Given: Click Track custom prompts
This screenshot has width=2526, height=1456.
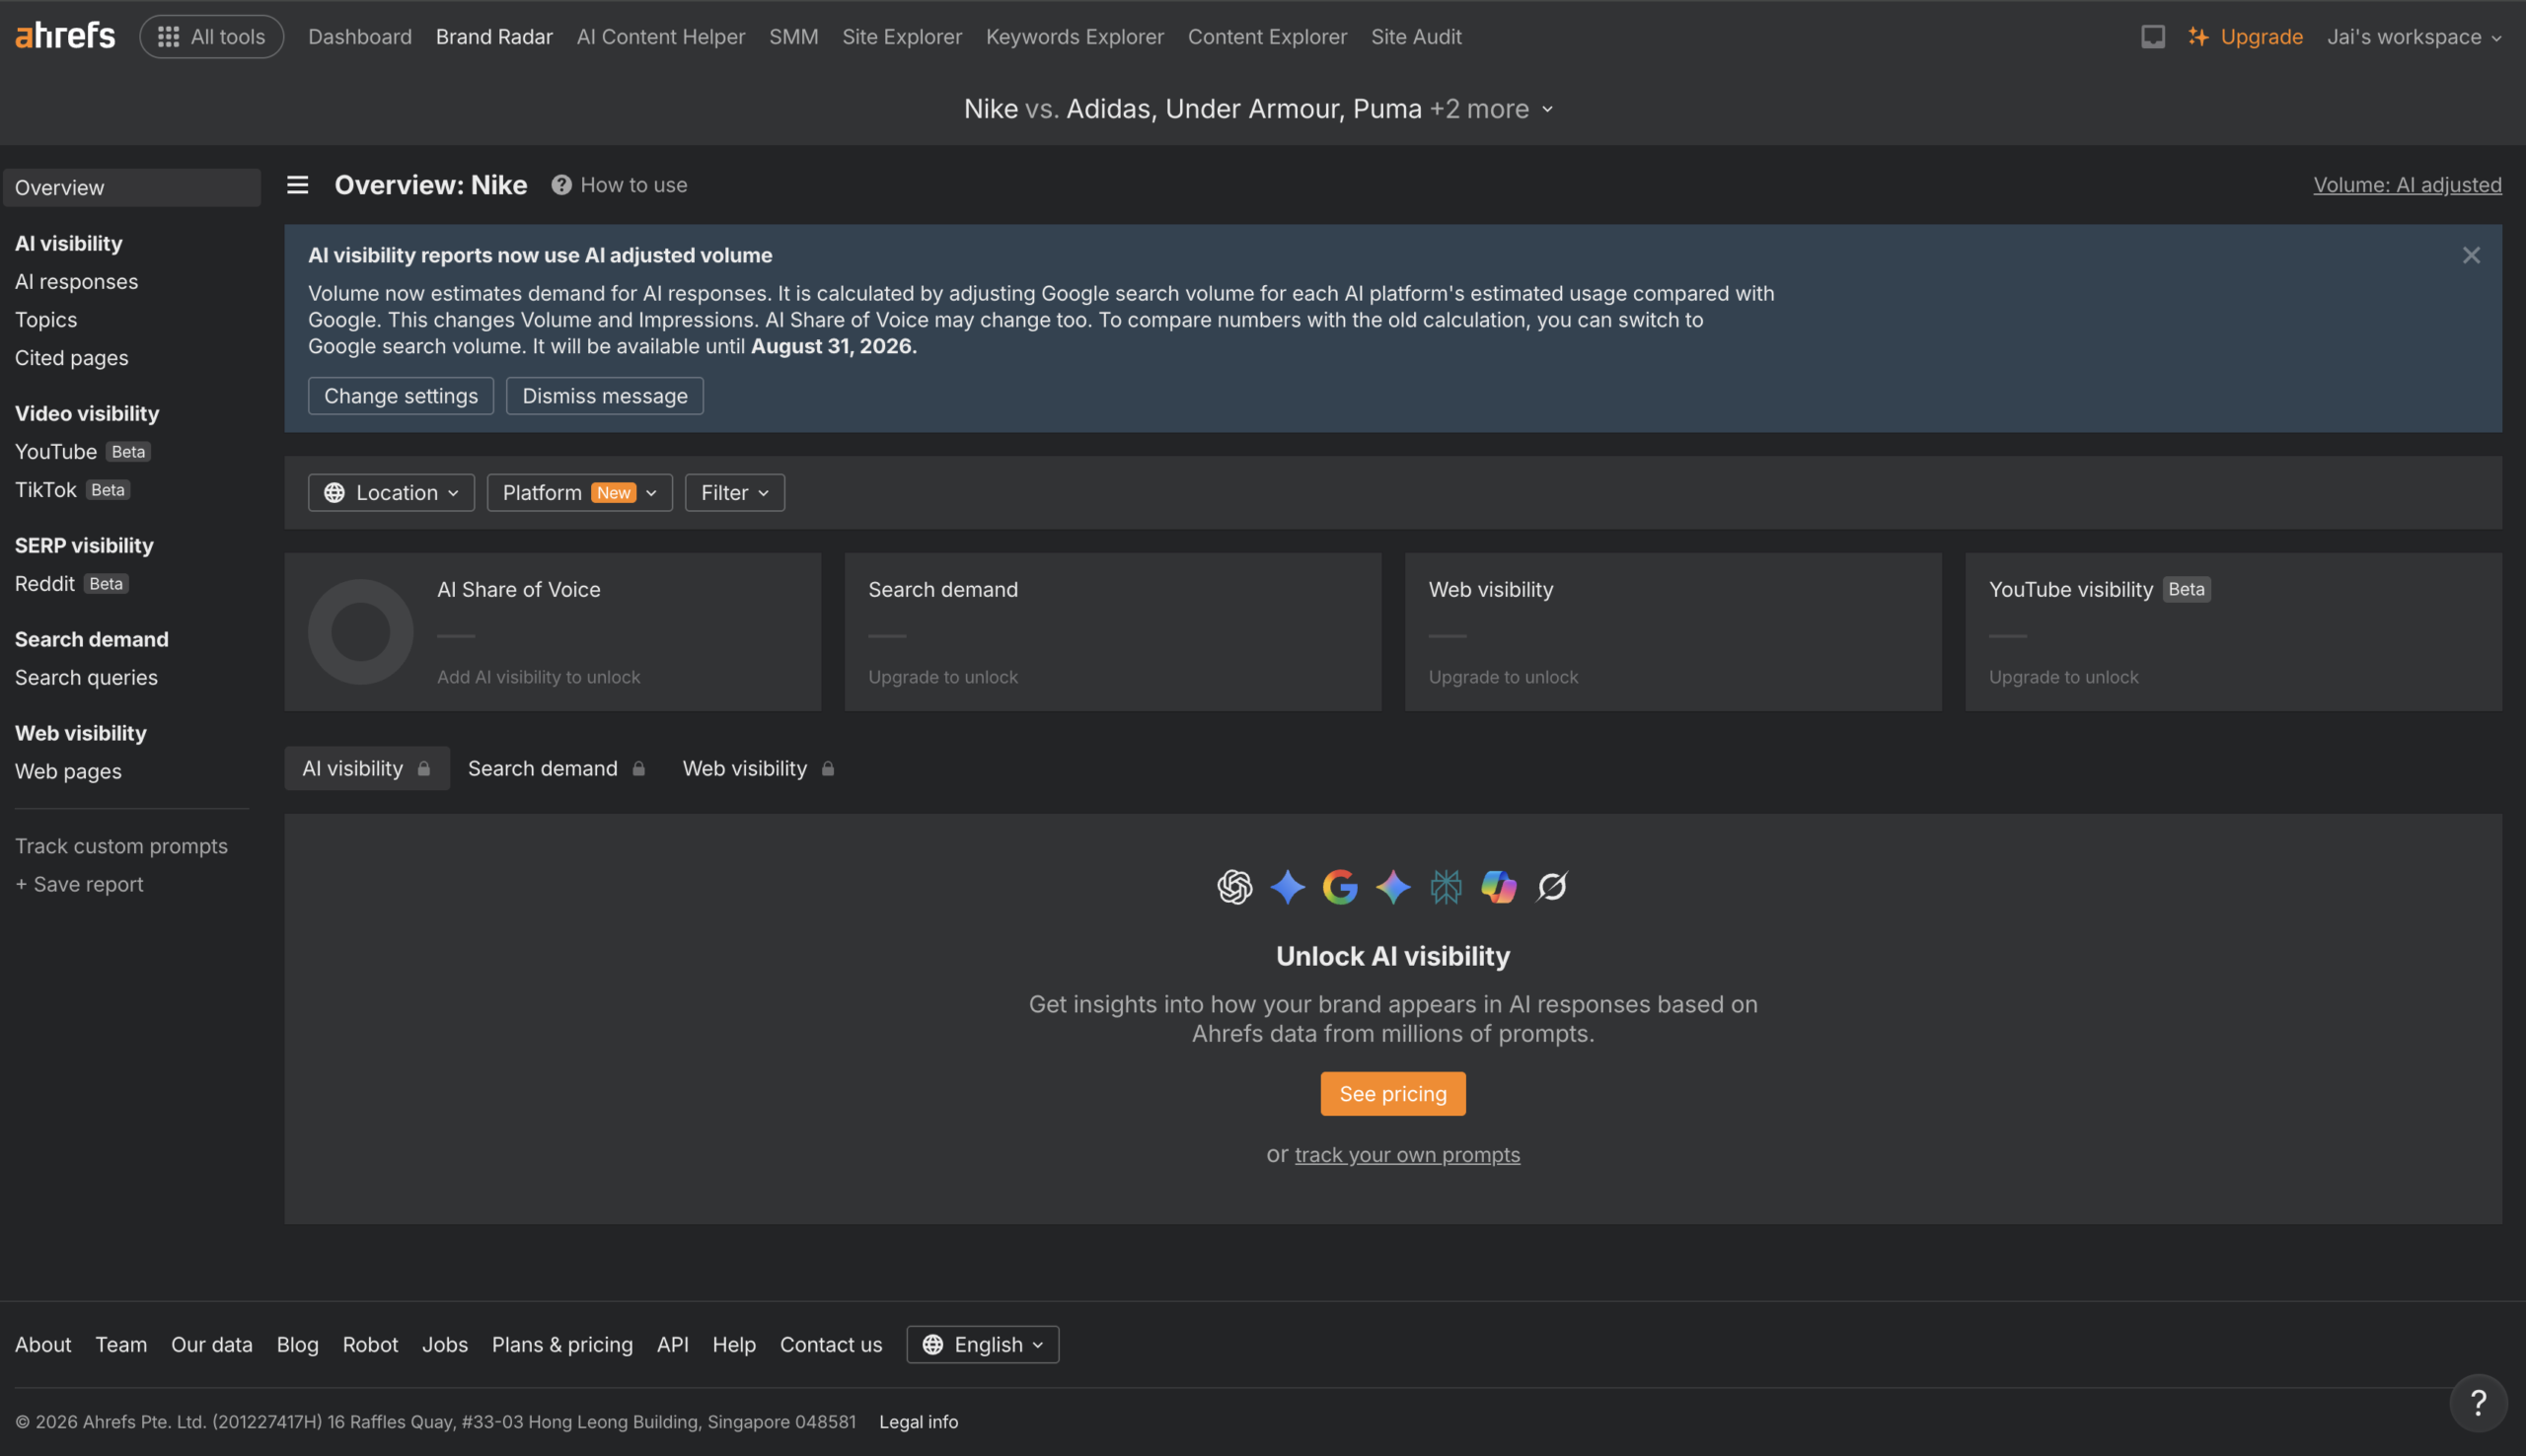Looking at the screenshot, I should point(121,847).
